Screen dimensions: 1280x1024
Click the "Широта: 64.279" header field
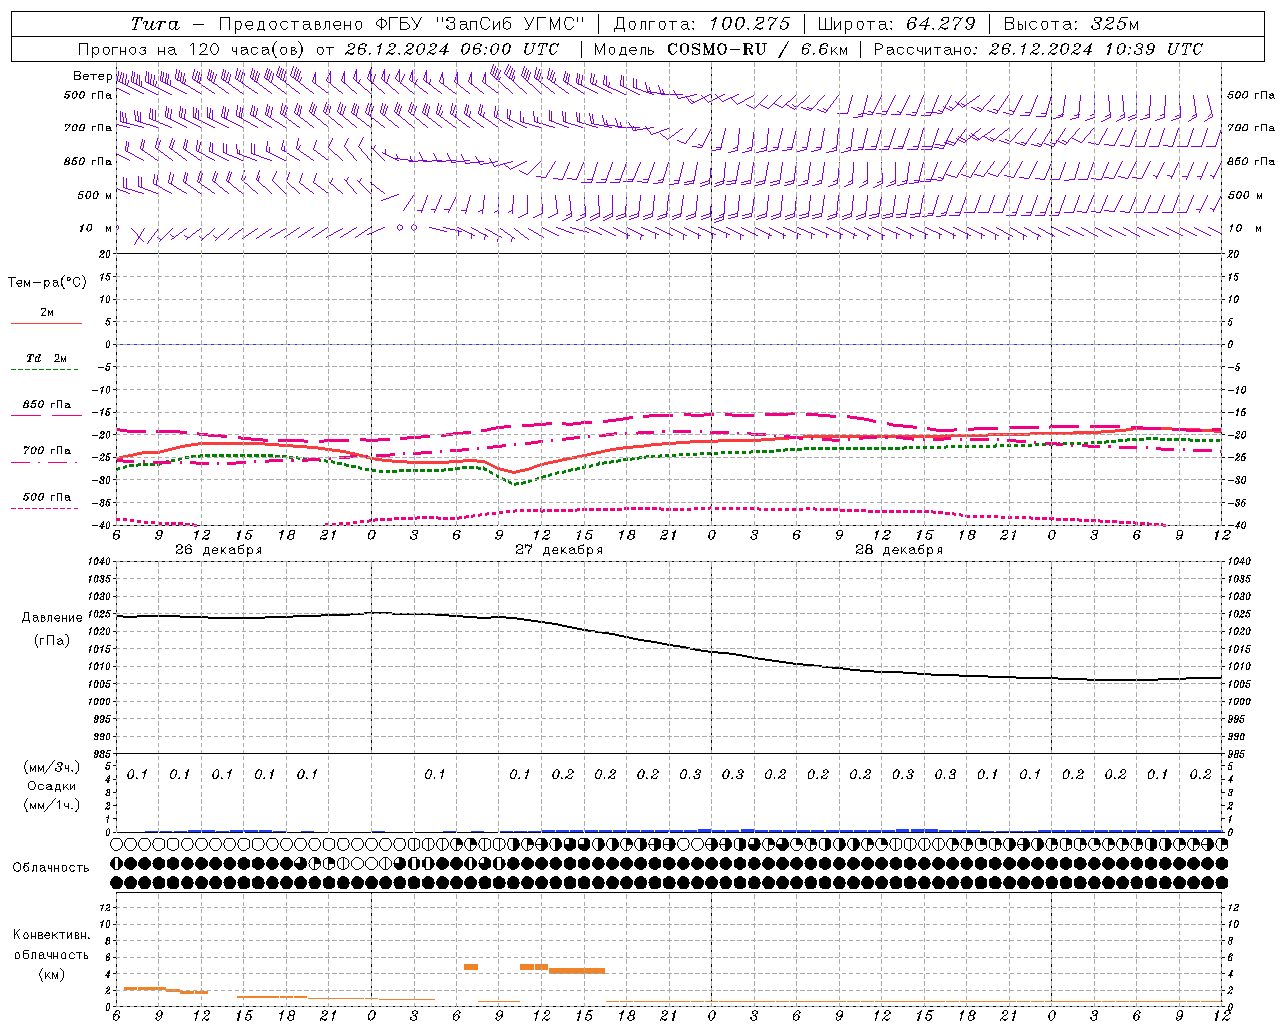point(896,24)
